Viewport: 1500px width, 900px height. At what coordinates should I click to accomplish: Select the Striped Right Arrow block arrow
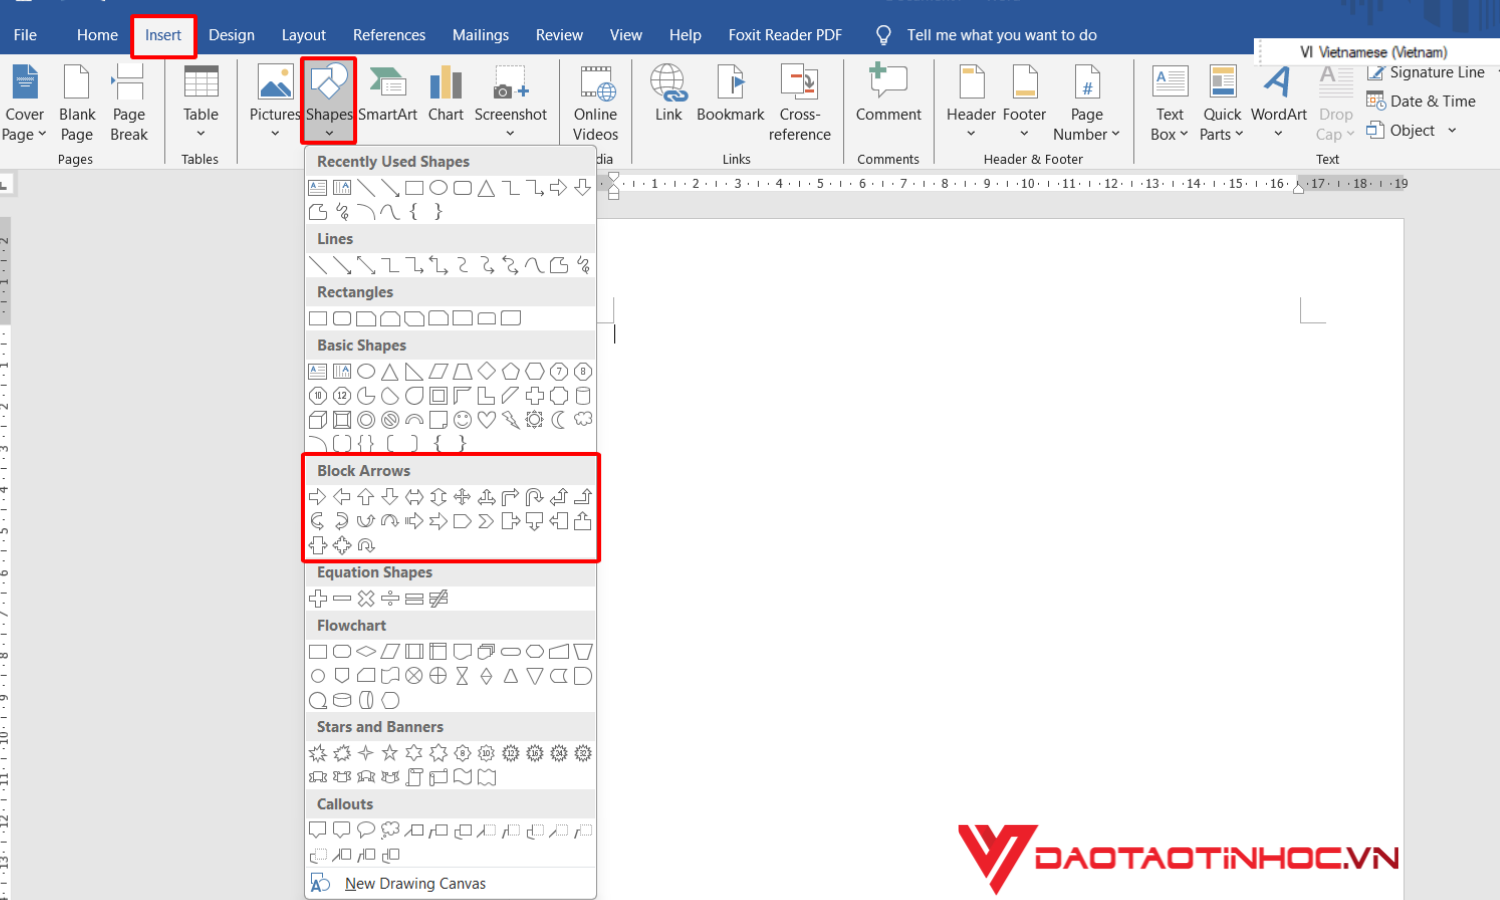[x=414, y=521]
